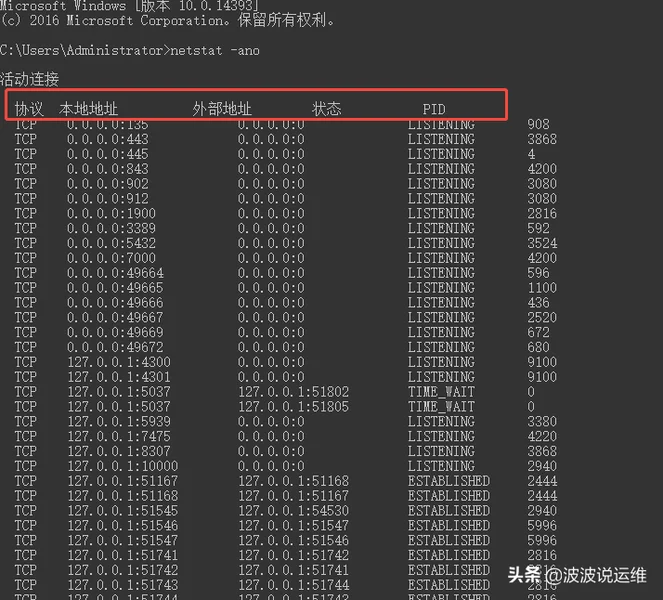Select the copyright line "(c) 2016 Microsoft Corporation"
Screen dimensions: 663x600
(x=114, y=20)
